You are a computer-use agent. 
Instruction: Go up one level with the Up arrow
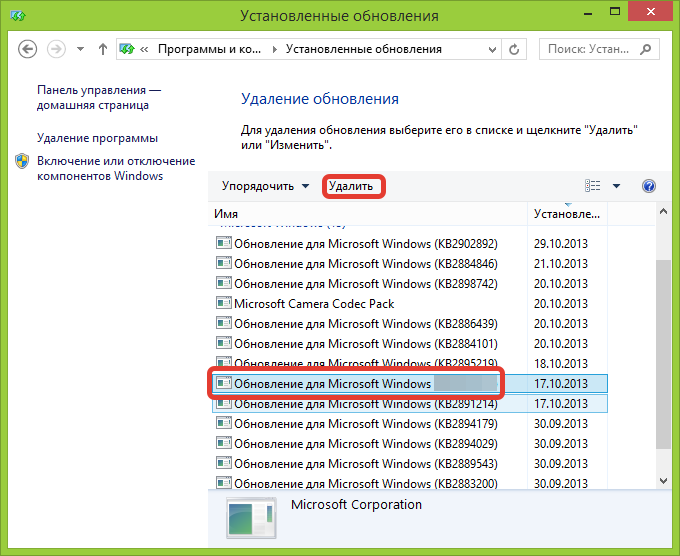(103, 49)
